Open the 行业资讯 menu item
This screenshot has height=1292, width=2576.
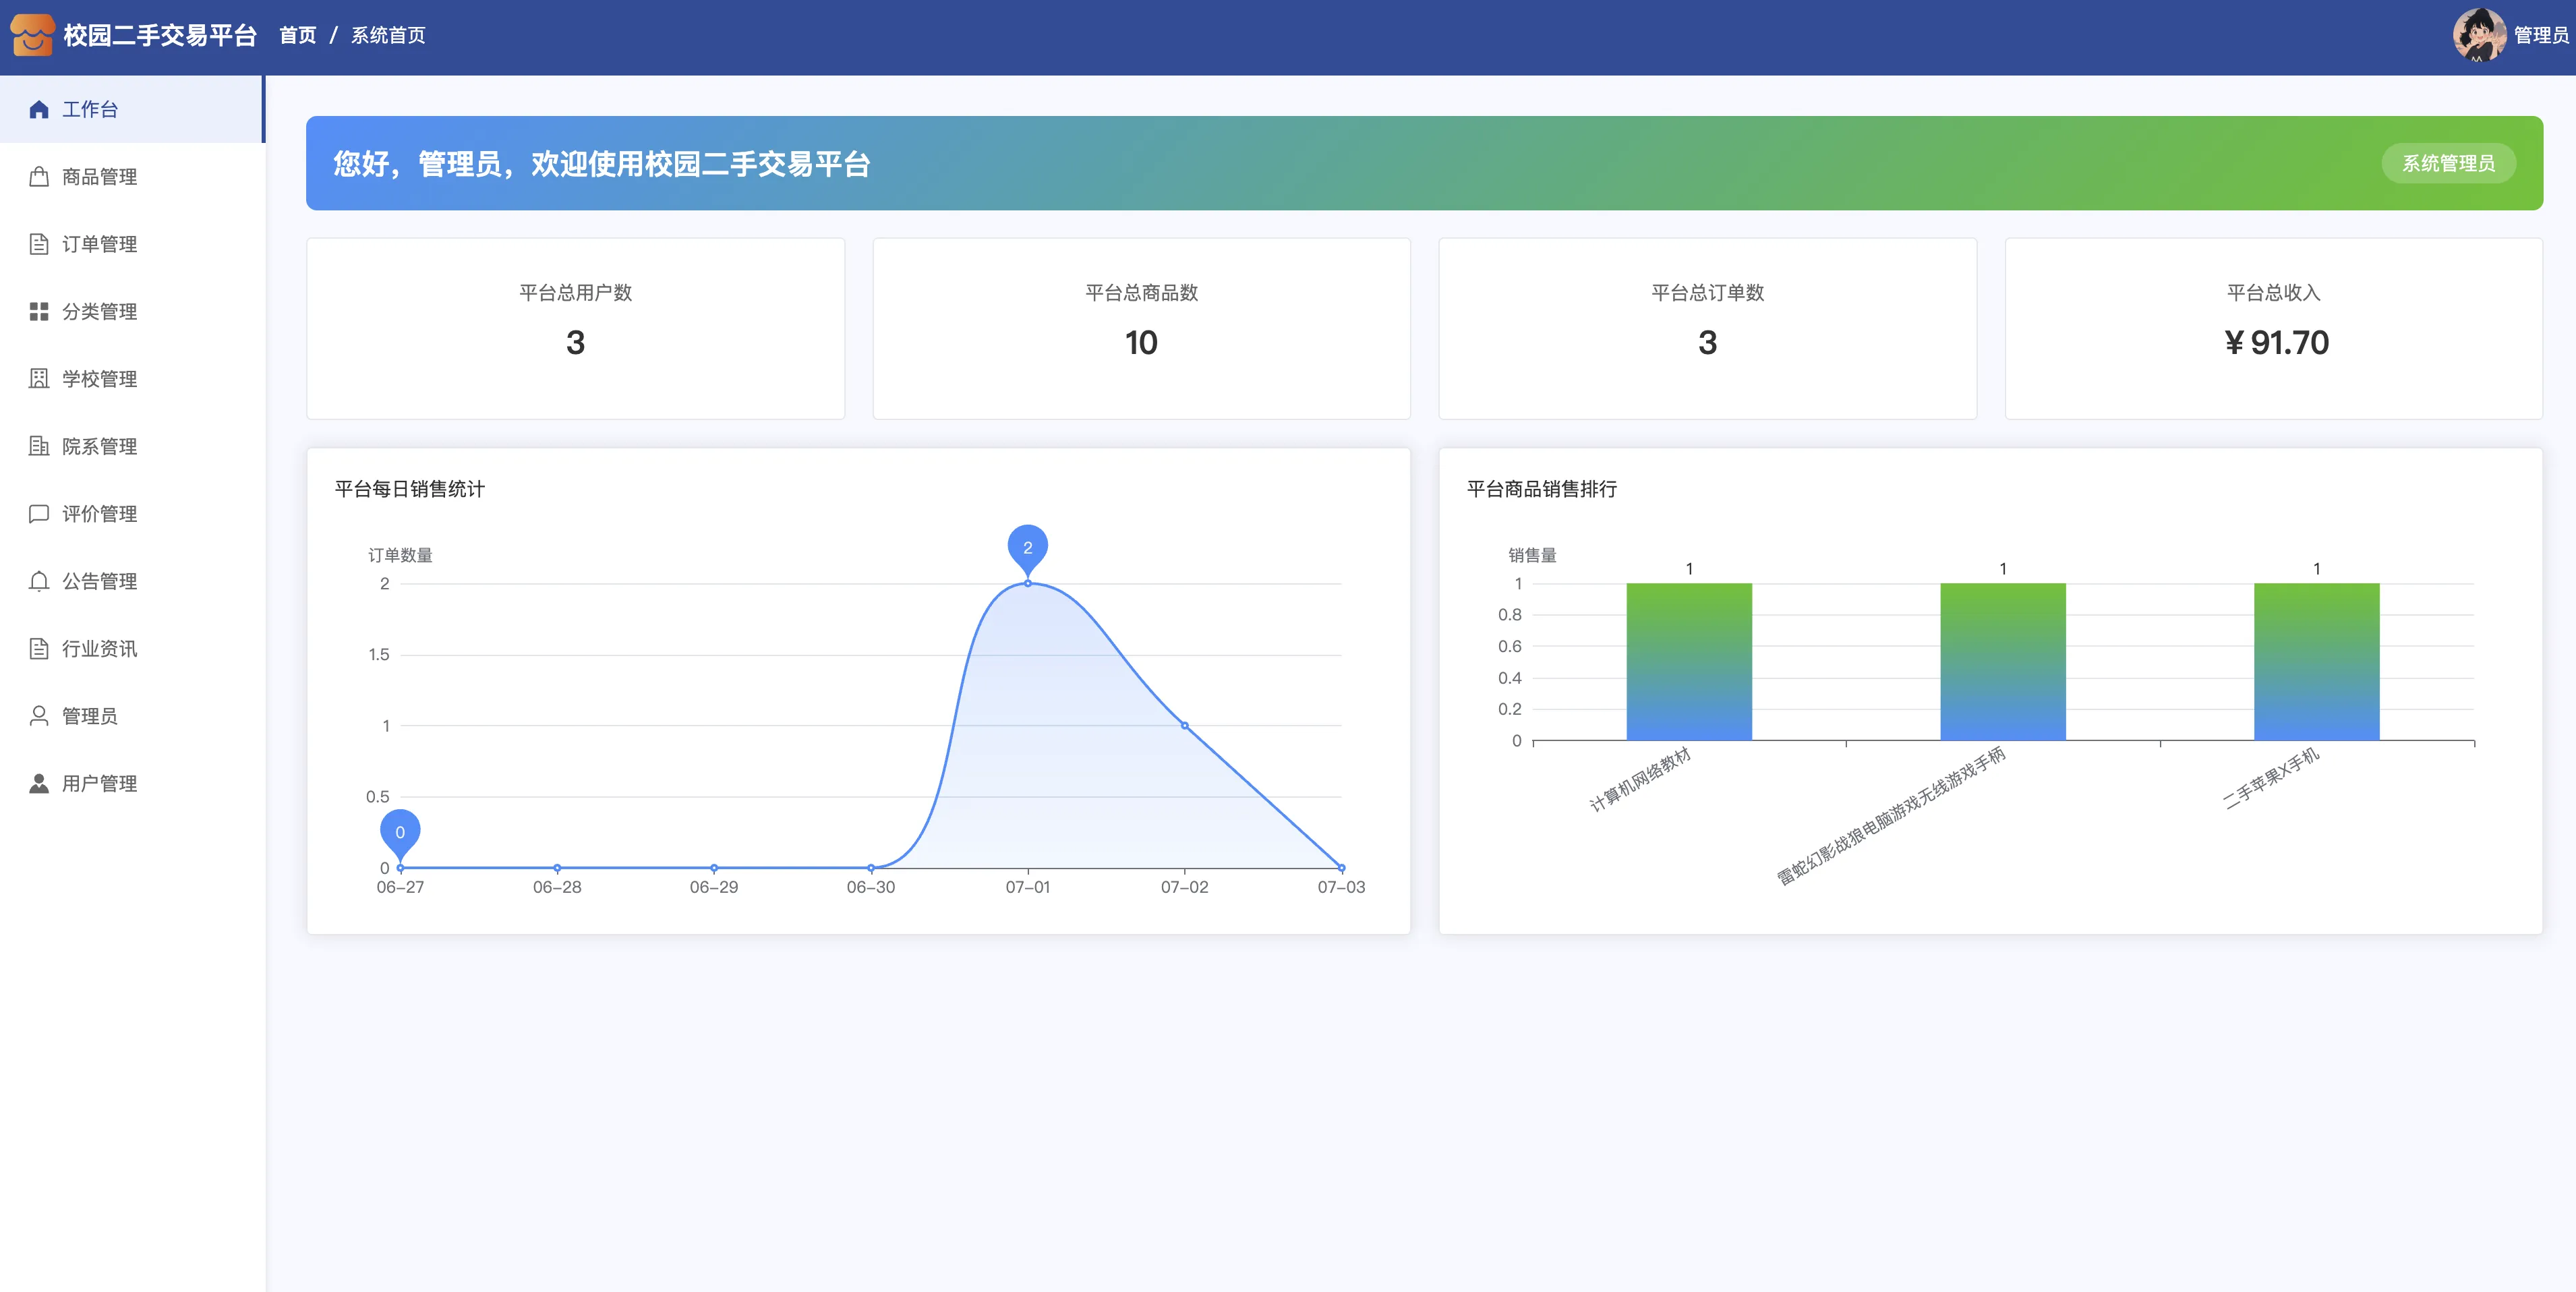point(99,649)
